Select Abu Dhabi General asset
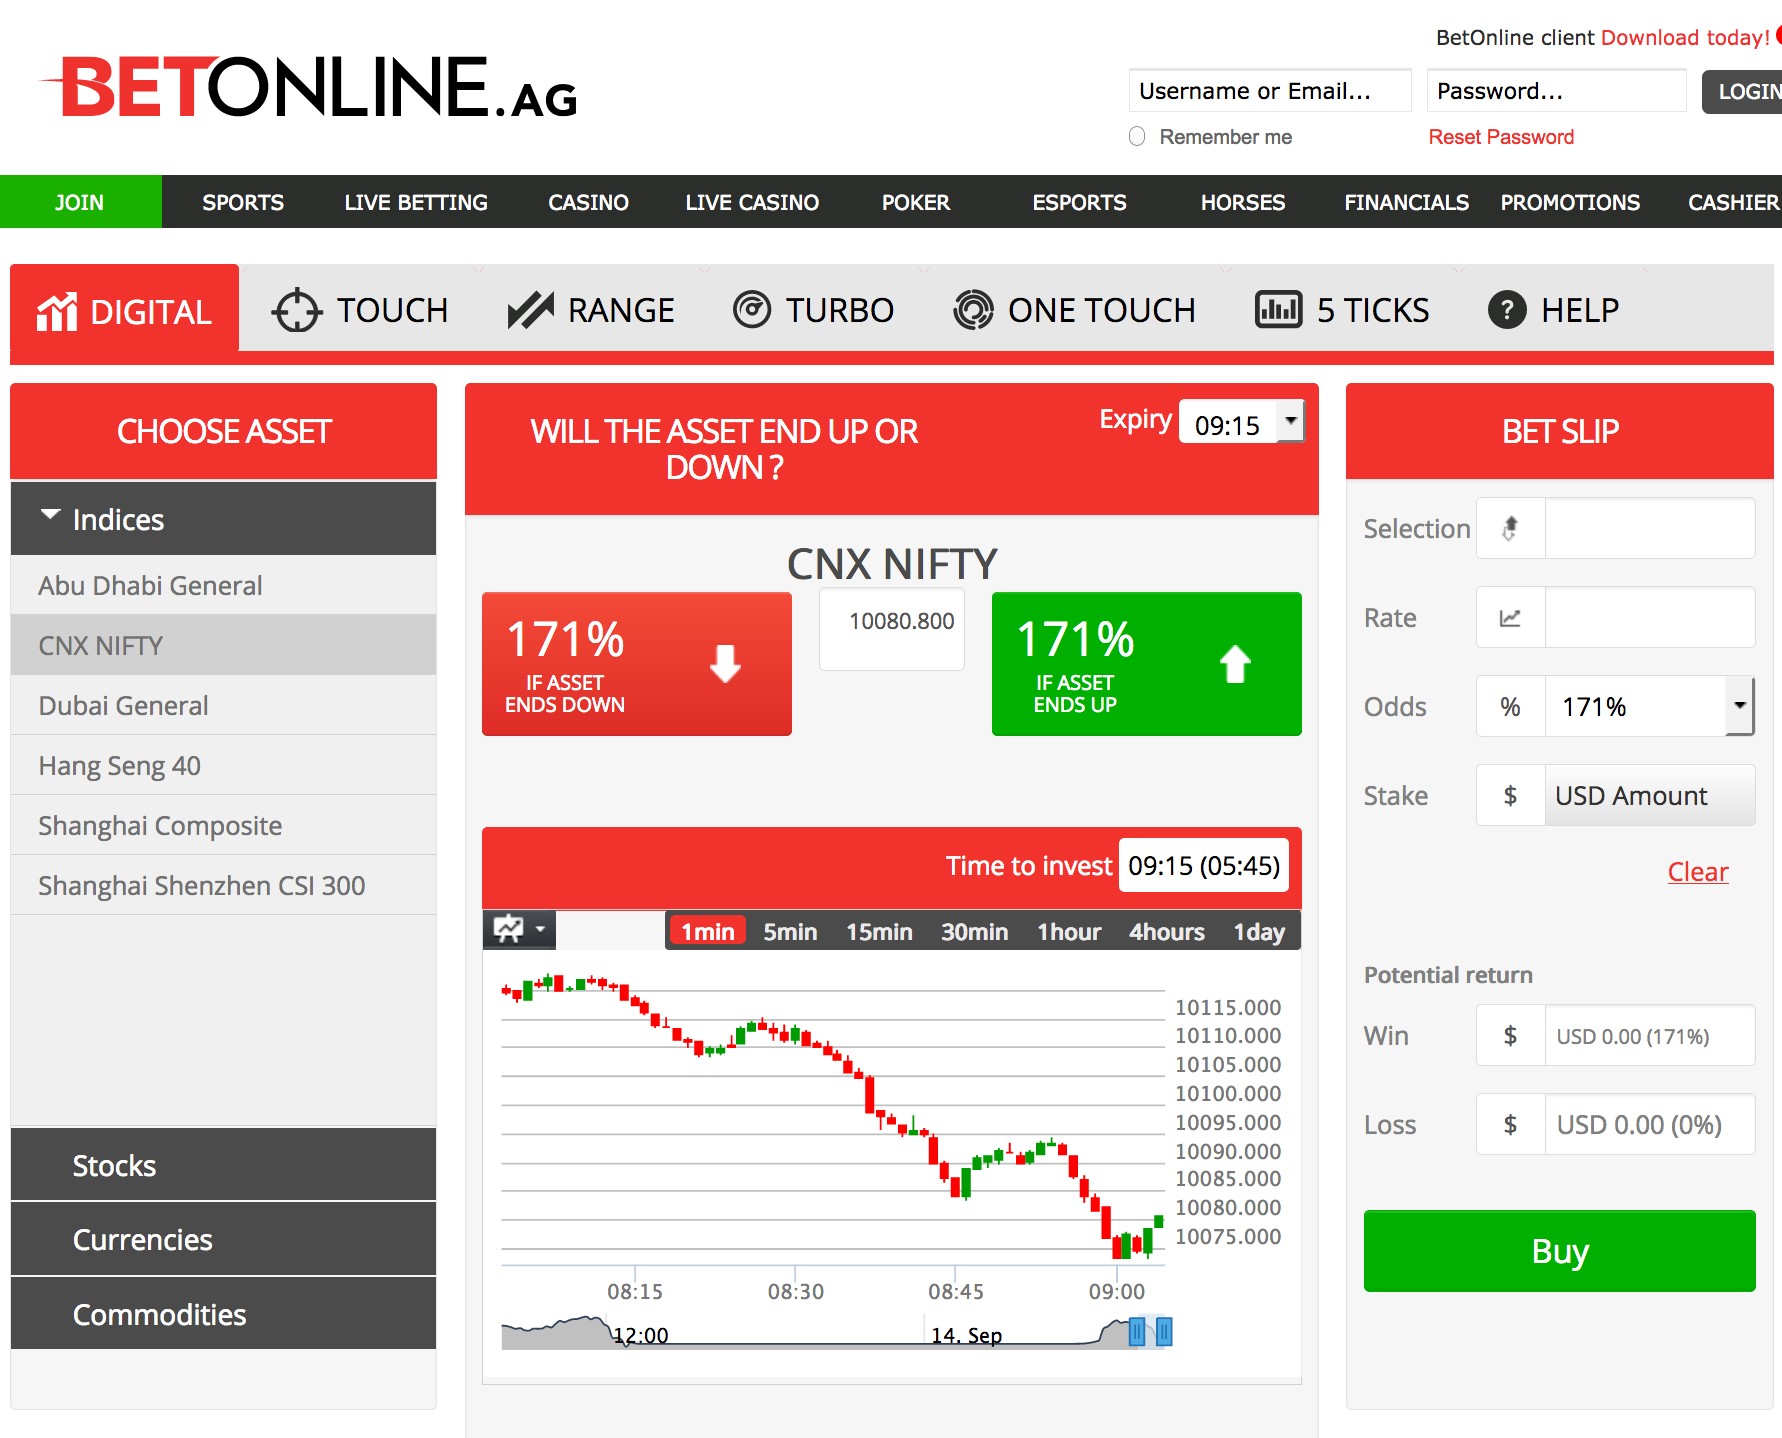The image size is (1782, 1438). click(x=223, y=585)
